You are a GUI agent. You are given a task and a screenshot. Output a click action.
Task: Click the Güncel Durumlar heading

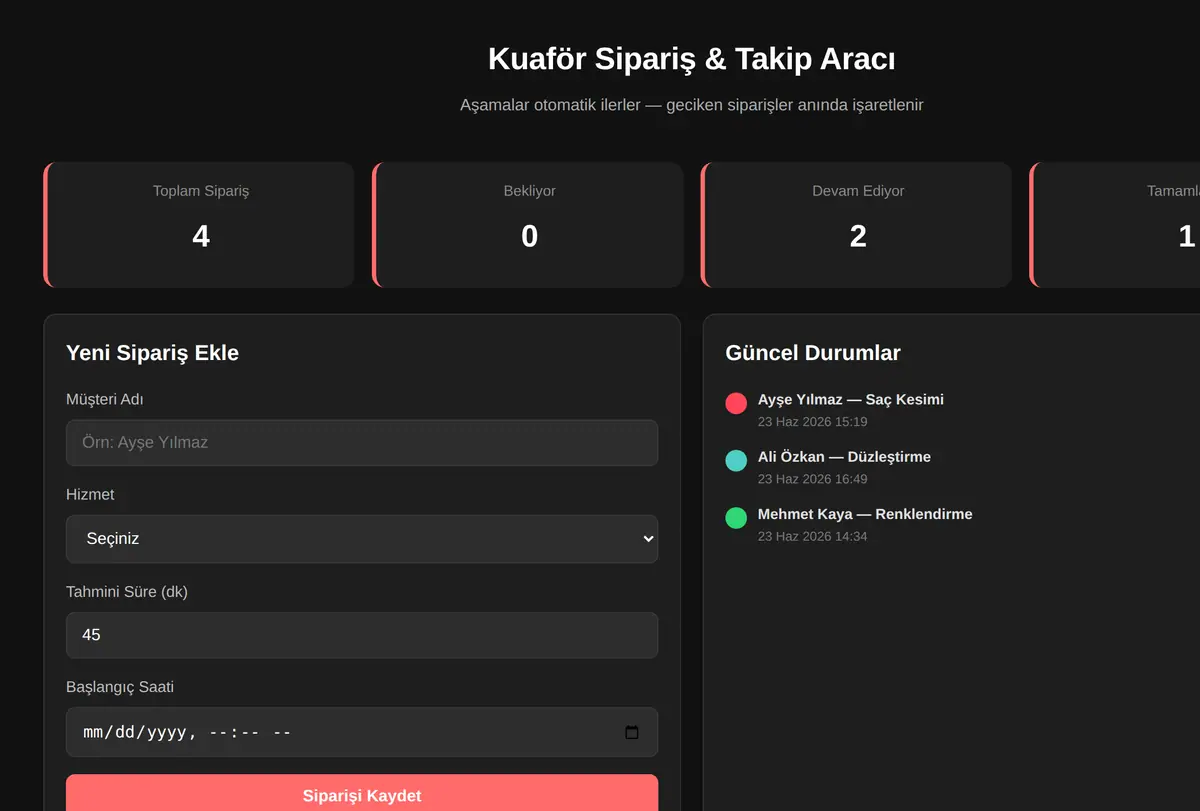point(813,352)
